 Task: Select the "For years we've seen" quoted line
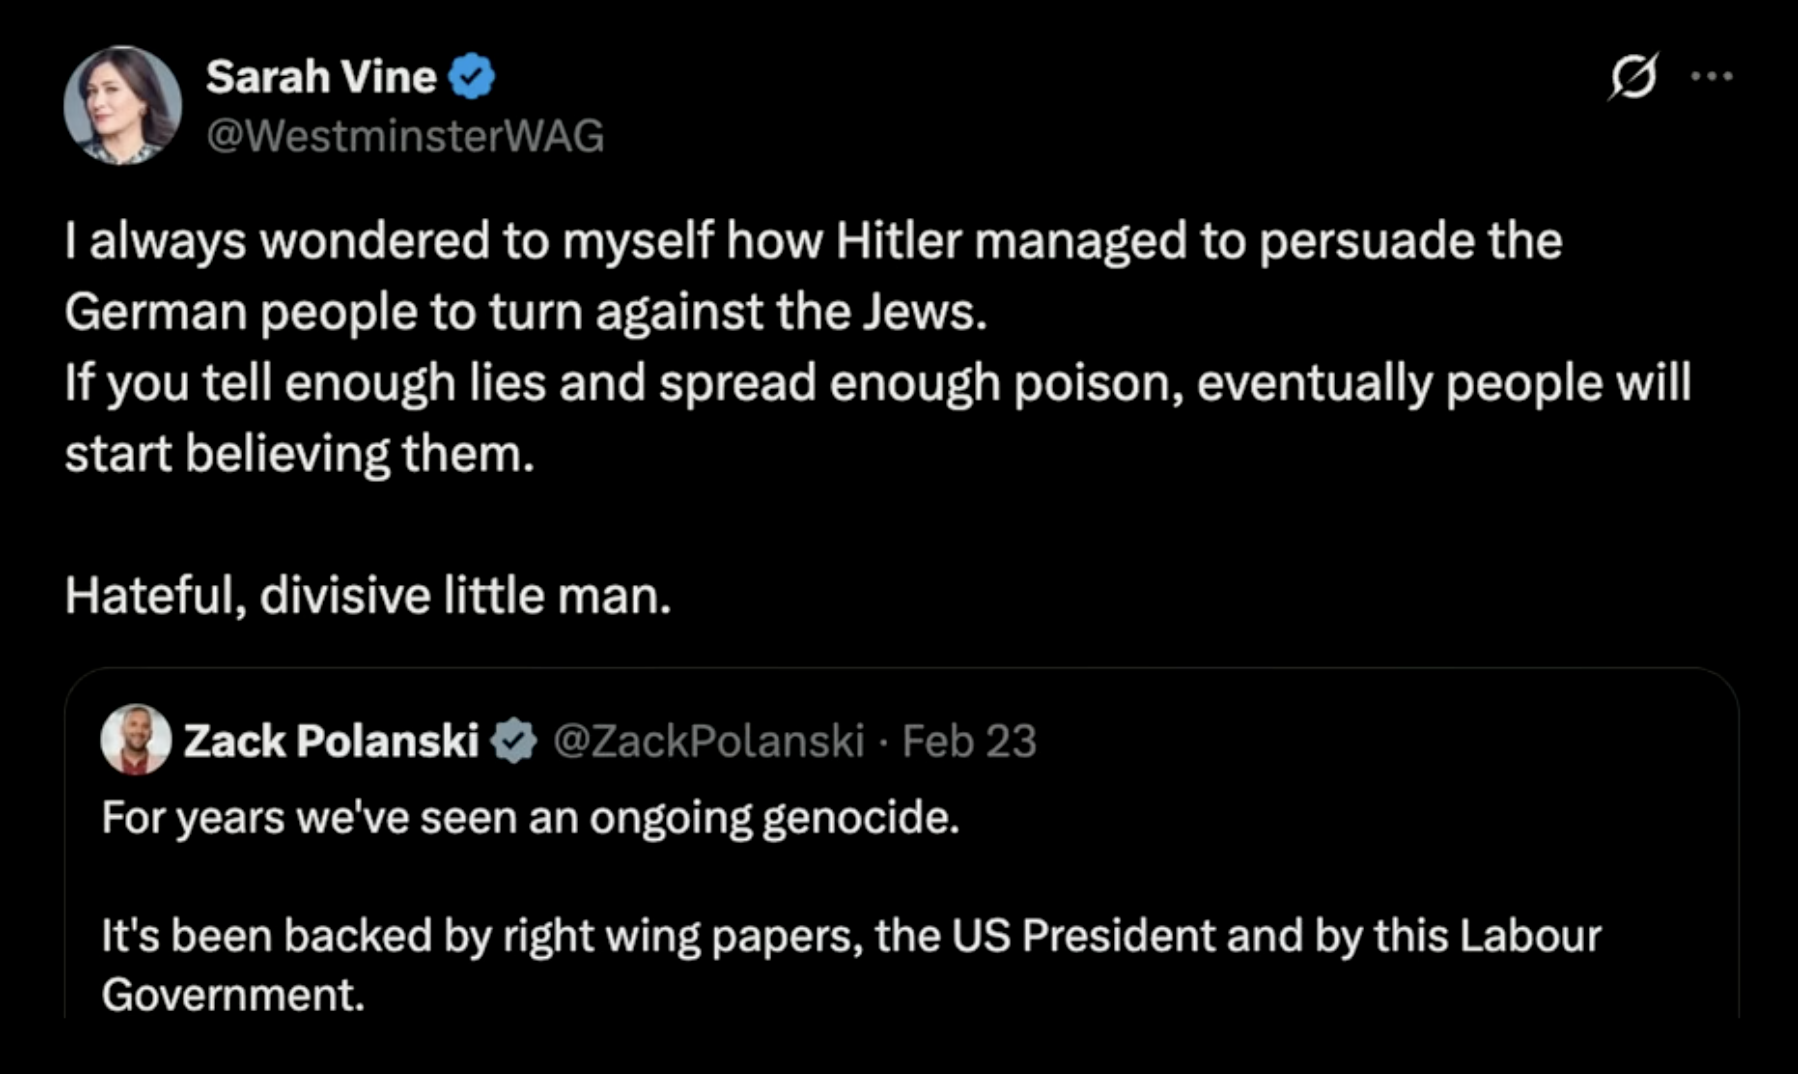pos(530,818)
